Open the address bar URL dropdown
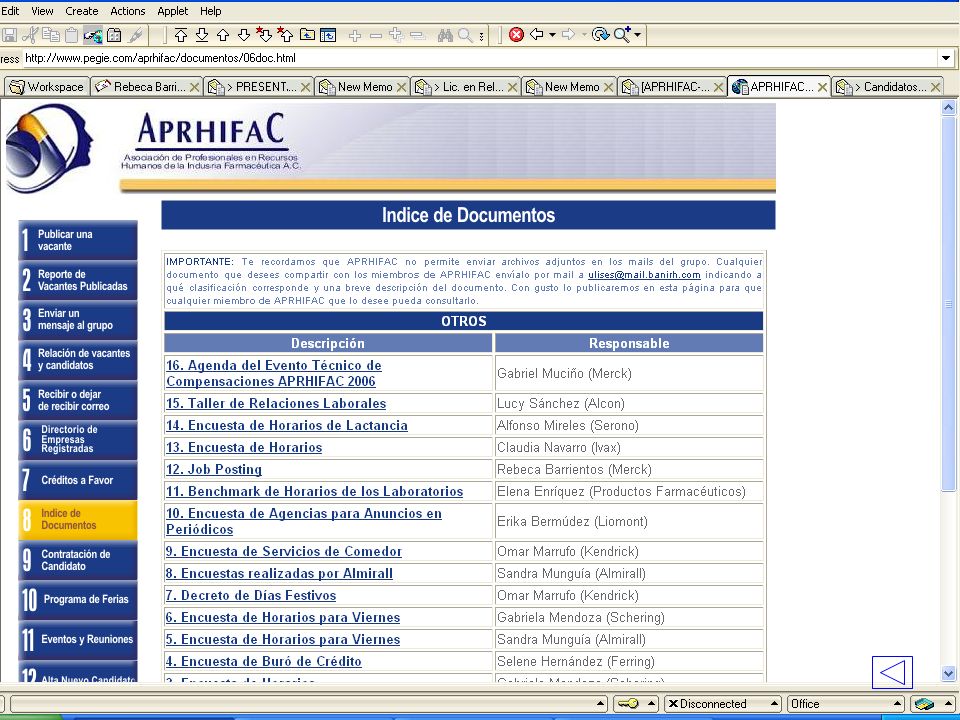Image resolution: width=960 pixels, height=720 pixels. [x=946, y=58]
